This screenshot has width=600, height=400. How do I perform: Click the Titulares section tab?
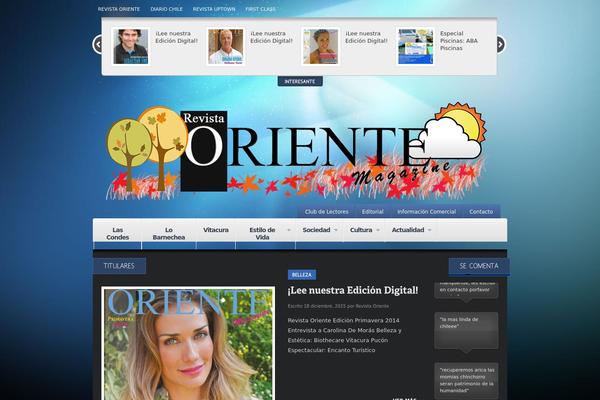click(119, 266)
